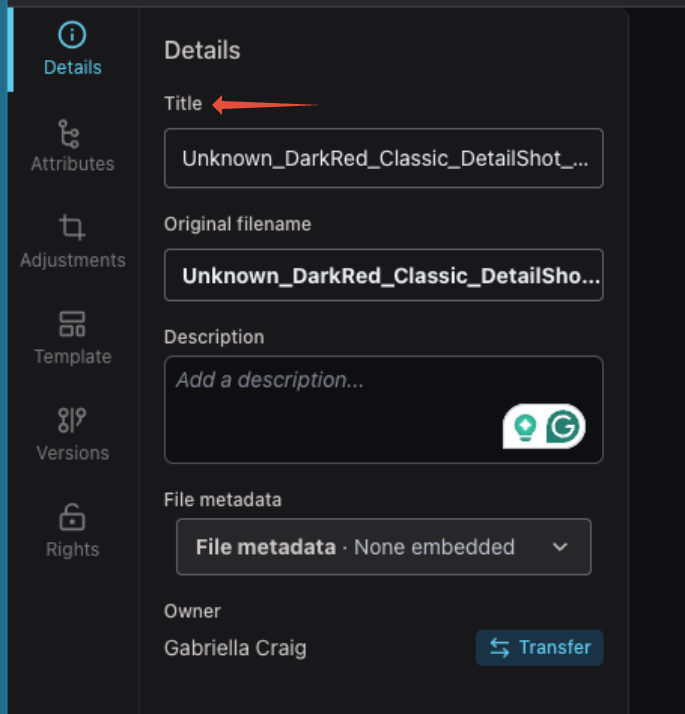Click the File metadata chevron arrow
Image resolution: width=685 pixels, height=714 pixels.
pyautogui.click(x=560, y=547)
